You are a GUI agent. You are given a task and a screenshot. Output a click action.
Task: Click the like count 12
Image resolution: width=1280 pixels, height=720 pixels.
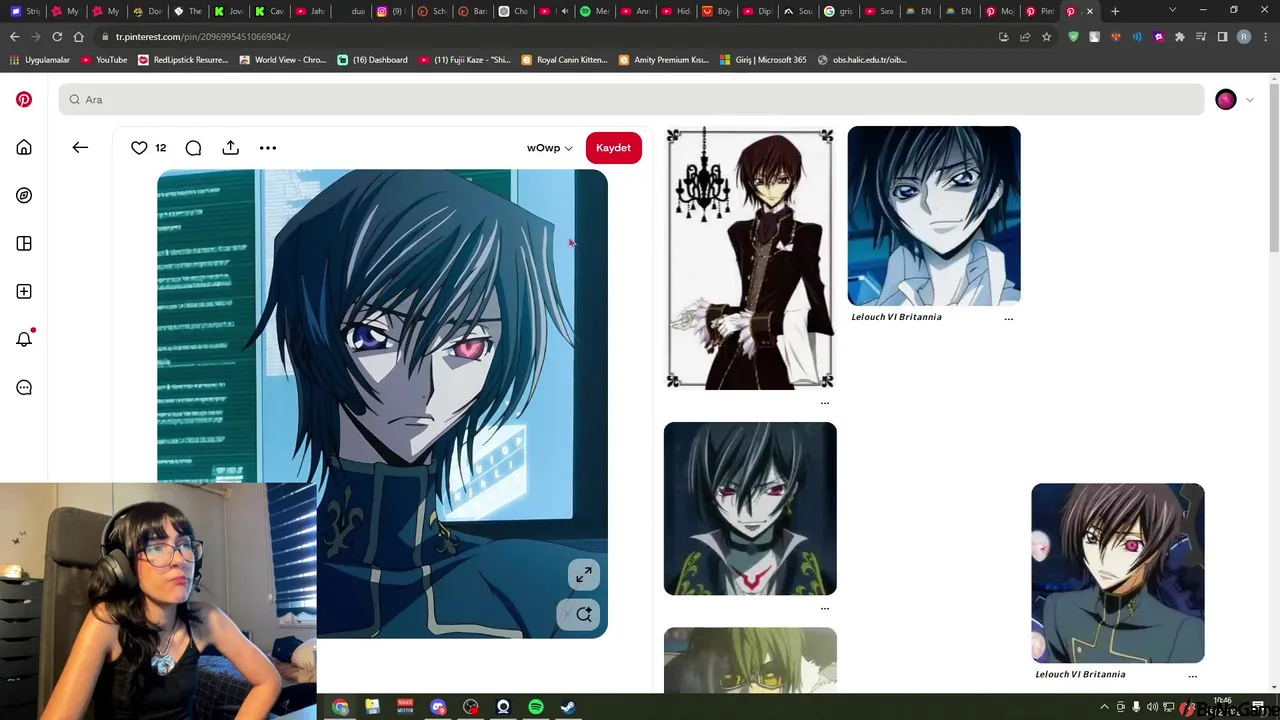click(x=160, y=148)
